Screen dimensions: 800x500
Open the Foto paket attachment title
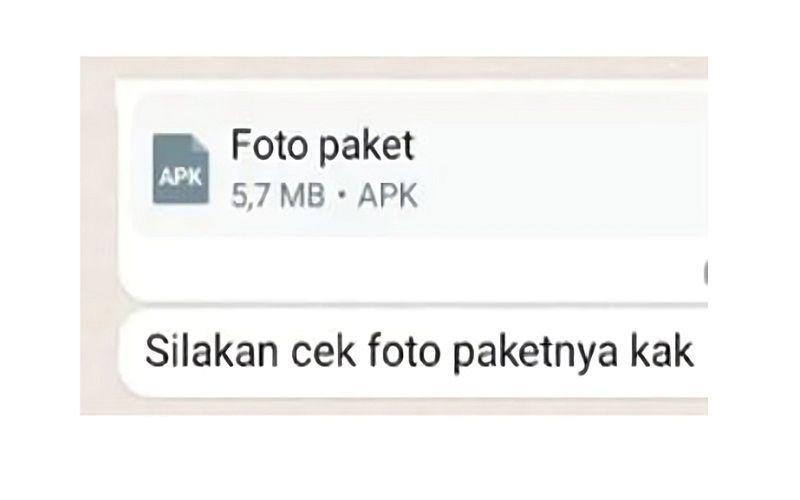pos(322,147)
